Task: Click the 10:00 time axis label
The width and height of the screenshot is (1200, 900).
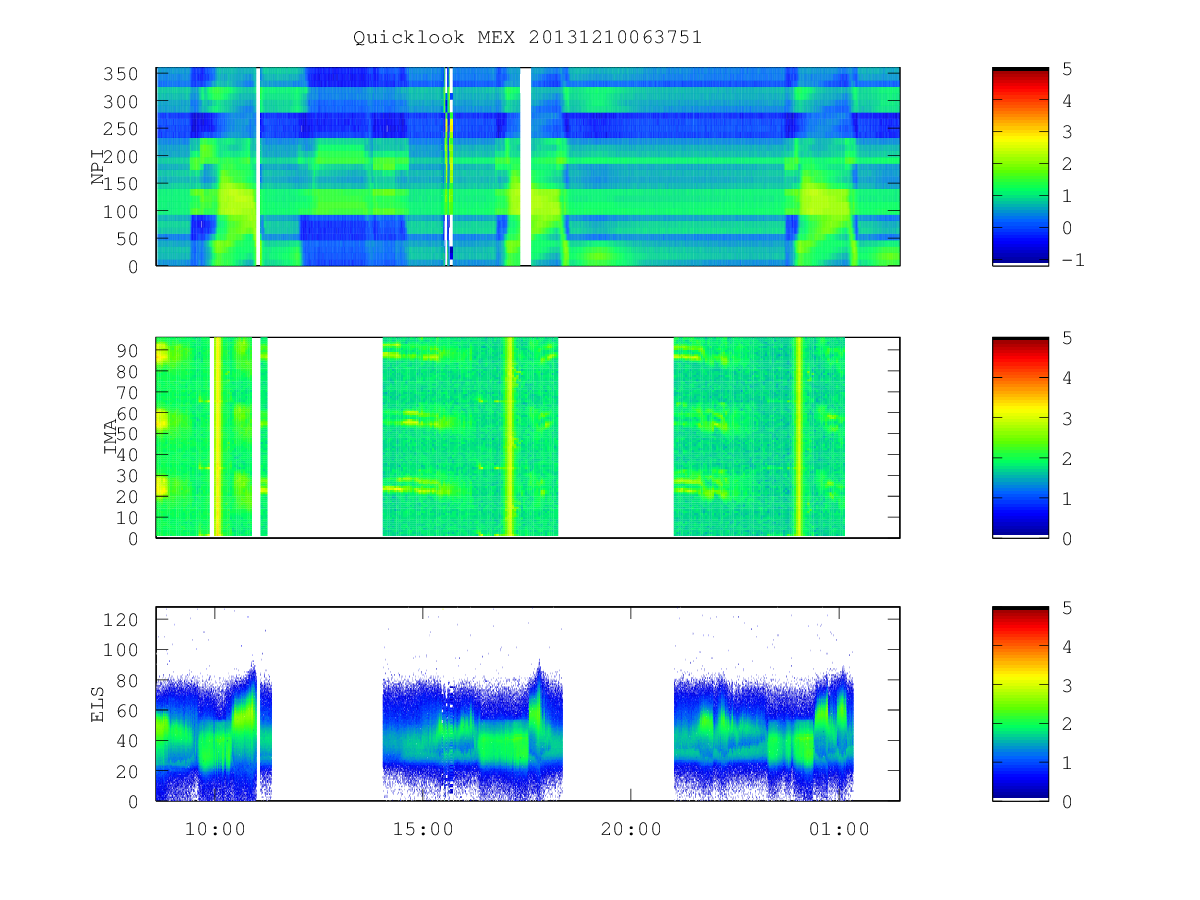Action: point(215,829)
